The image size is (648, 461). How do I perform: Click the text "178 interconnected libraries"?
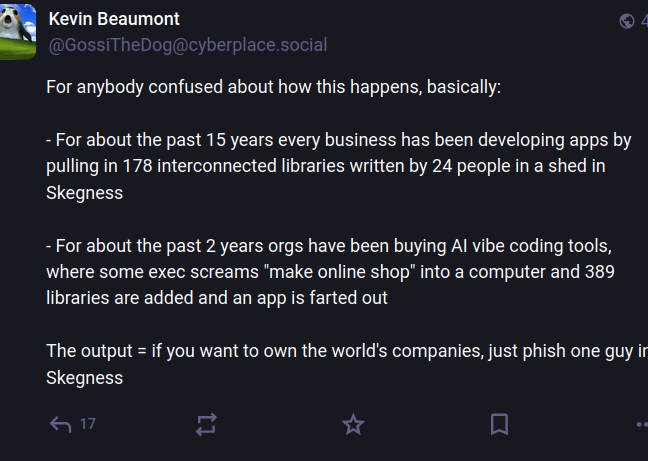pos(236,166)
